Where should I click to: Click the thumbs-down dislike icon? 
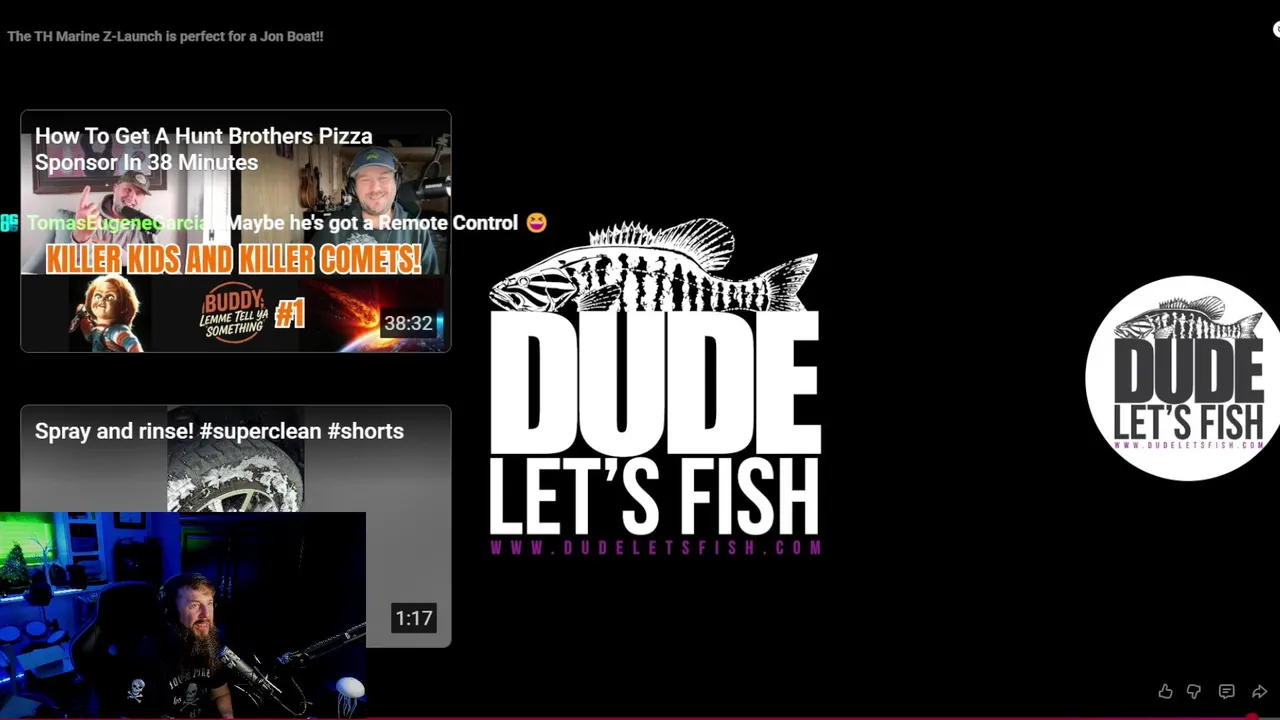(1194, 691)
